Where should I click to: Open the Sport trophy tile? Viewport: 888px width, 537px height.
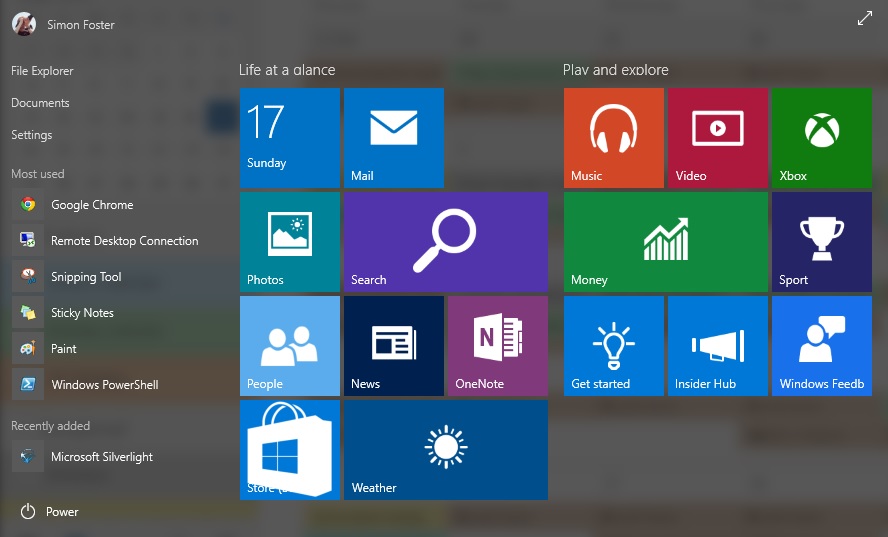(x=822, y=242)
